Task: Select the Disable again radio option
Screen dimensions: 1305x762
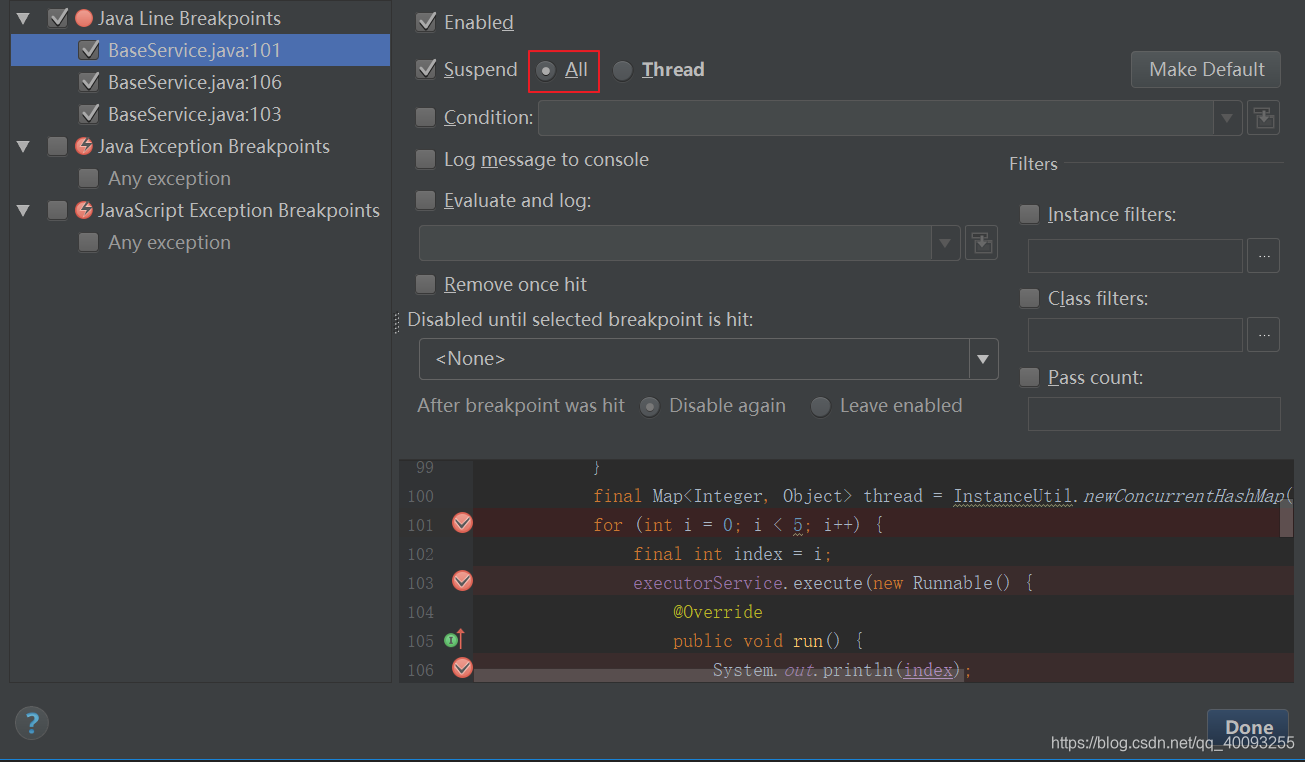Action: (650, 406)
